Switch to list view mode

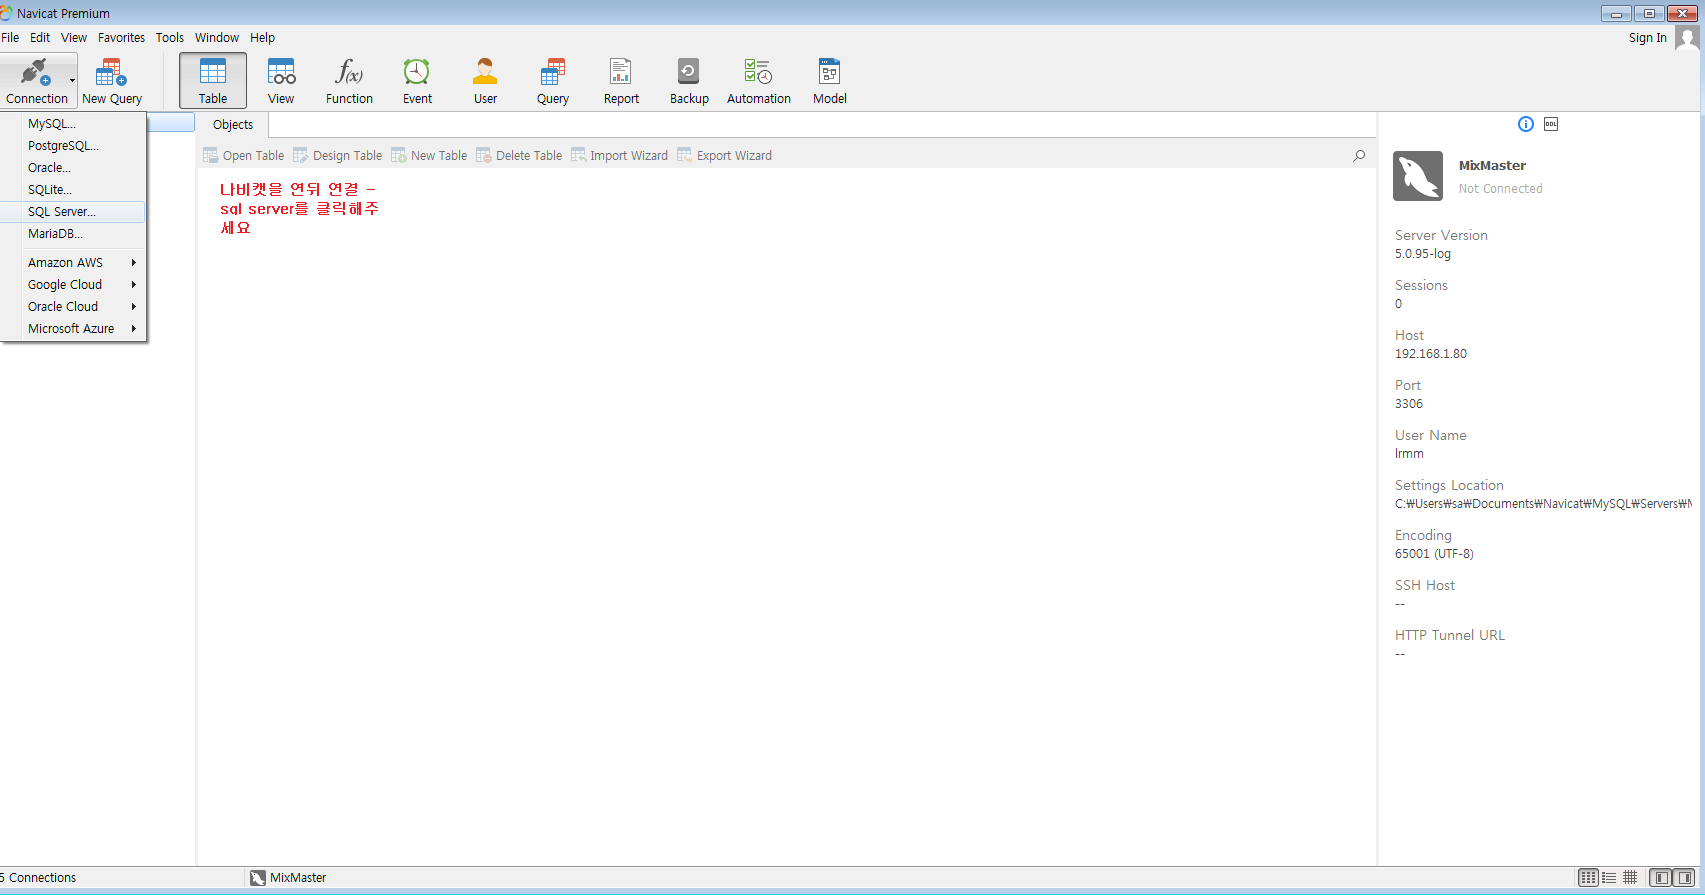coord(1588,877)
